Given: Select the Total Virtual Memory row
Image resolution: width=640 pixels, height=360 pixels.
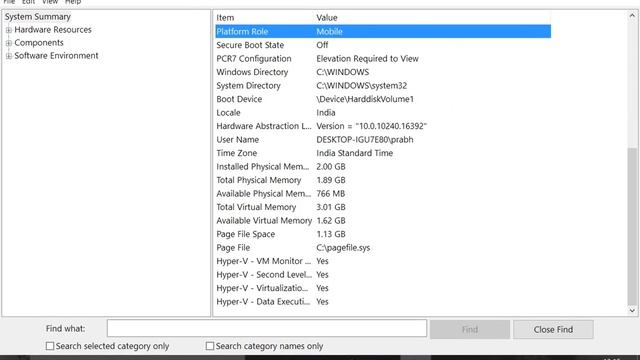Looking at the screenshot, I should [x=383, y=207].
